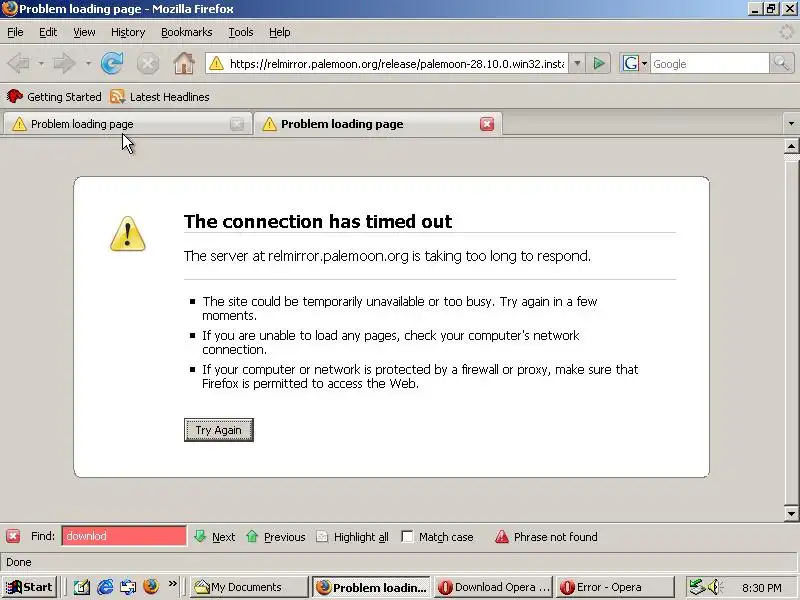Viewport: 800px width, 600px height.
Task: Enable the Match case checkbox
Action: (x=407, y=537)
